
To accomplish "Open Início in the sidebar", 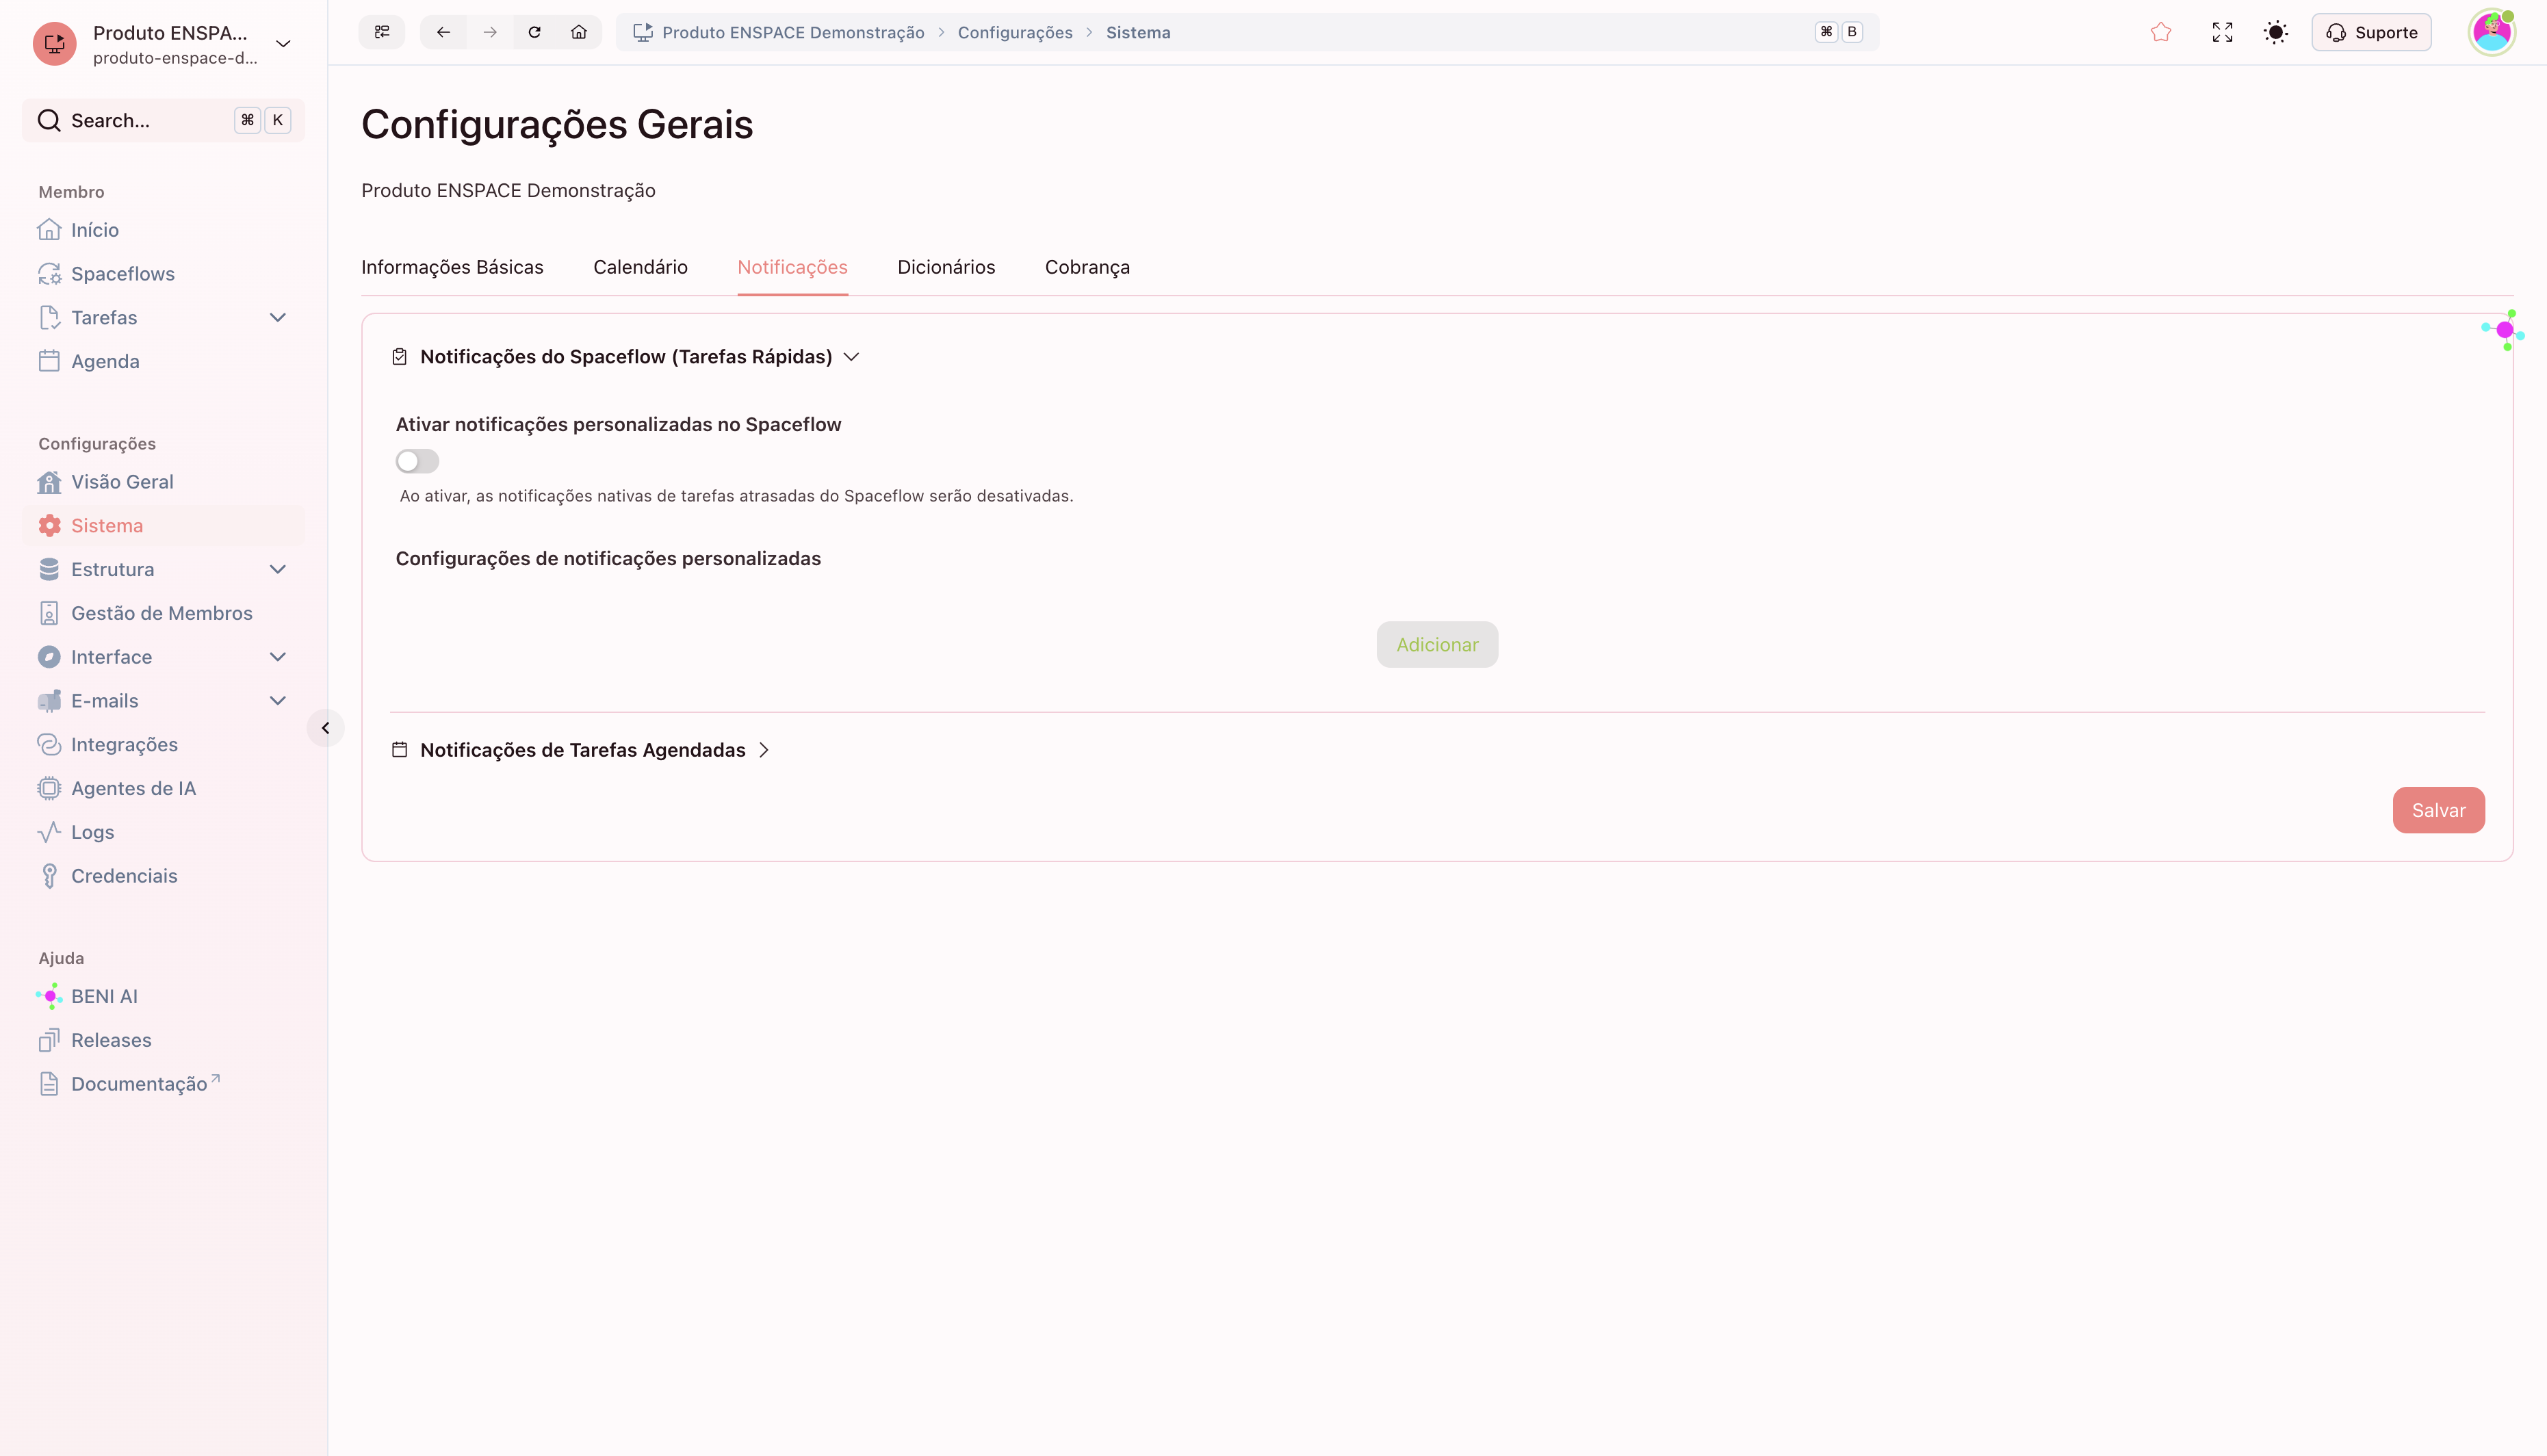I will [x=164, y=230].
